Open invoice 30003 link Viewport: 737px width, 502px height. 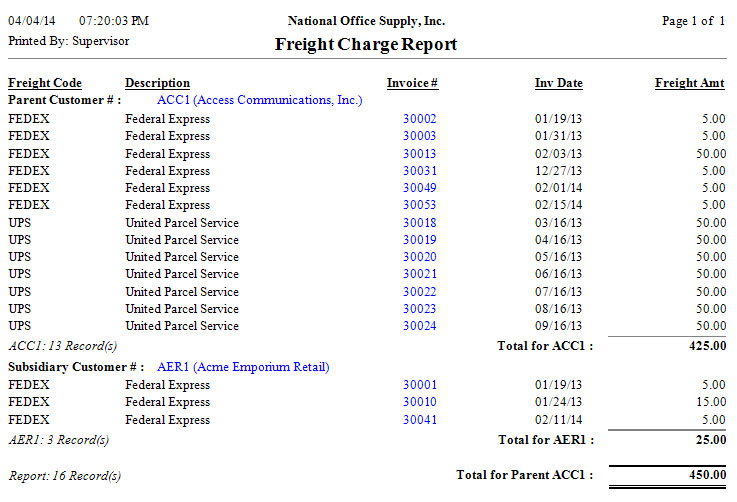pyautogui.click(x=419, y=136)
